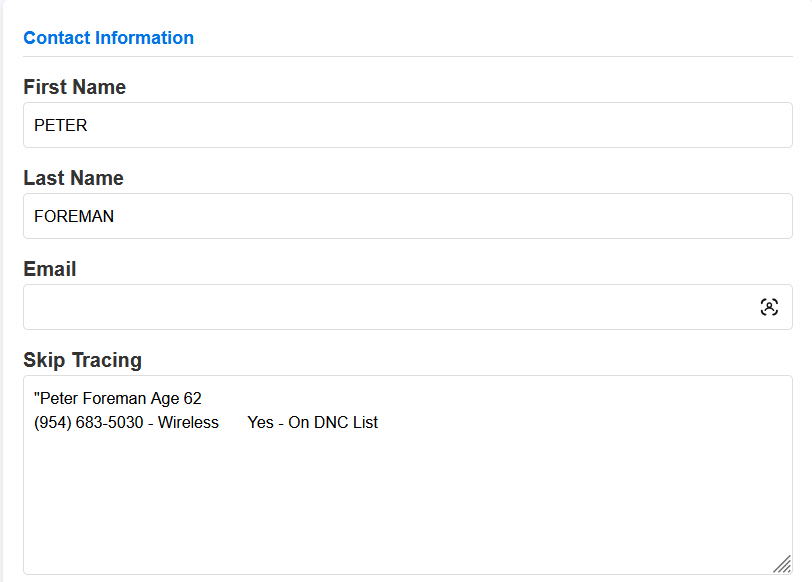Image resolution: width=812 pixels, height=582 pixels.
Task: Click the "Peter Foreman" name in Skip Tracing
Action: pos(94,399)
